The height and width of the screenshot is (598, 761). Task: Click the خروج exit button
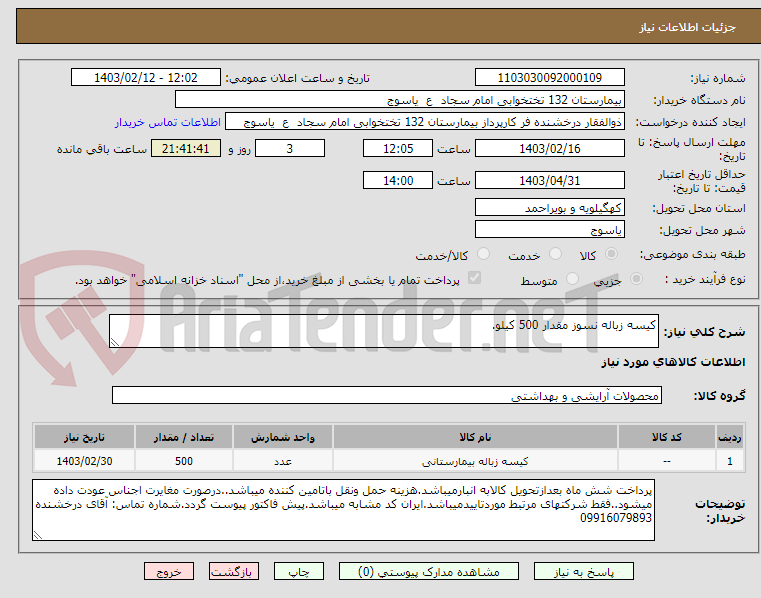pos(168,571)
